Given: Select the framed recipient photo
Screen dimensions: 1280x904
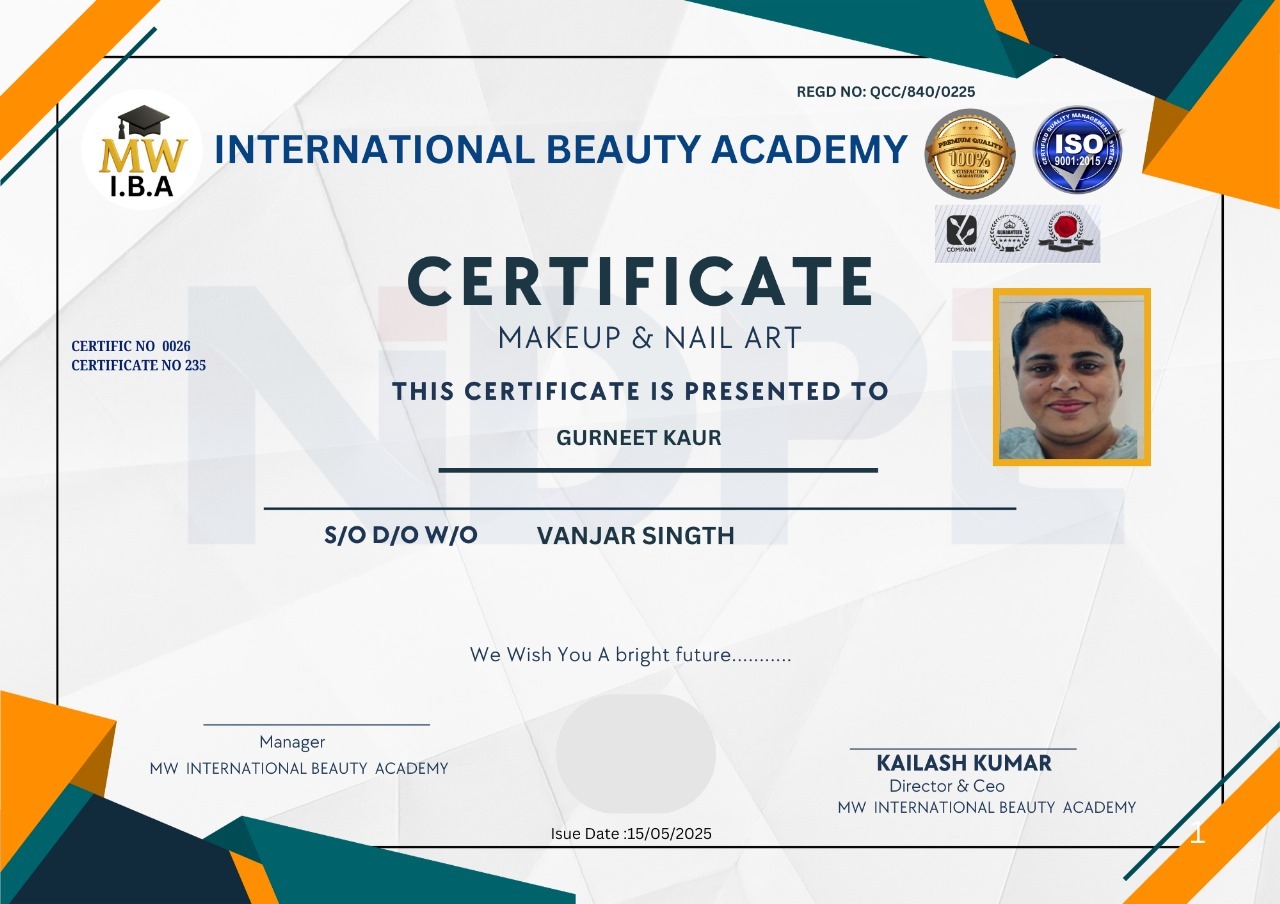Looking at the screenshot, I should 1071,377.
